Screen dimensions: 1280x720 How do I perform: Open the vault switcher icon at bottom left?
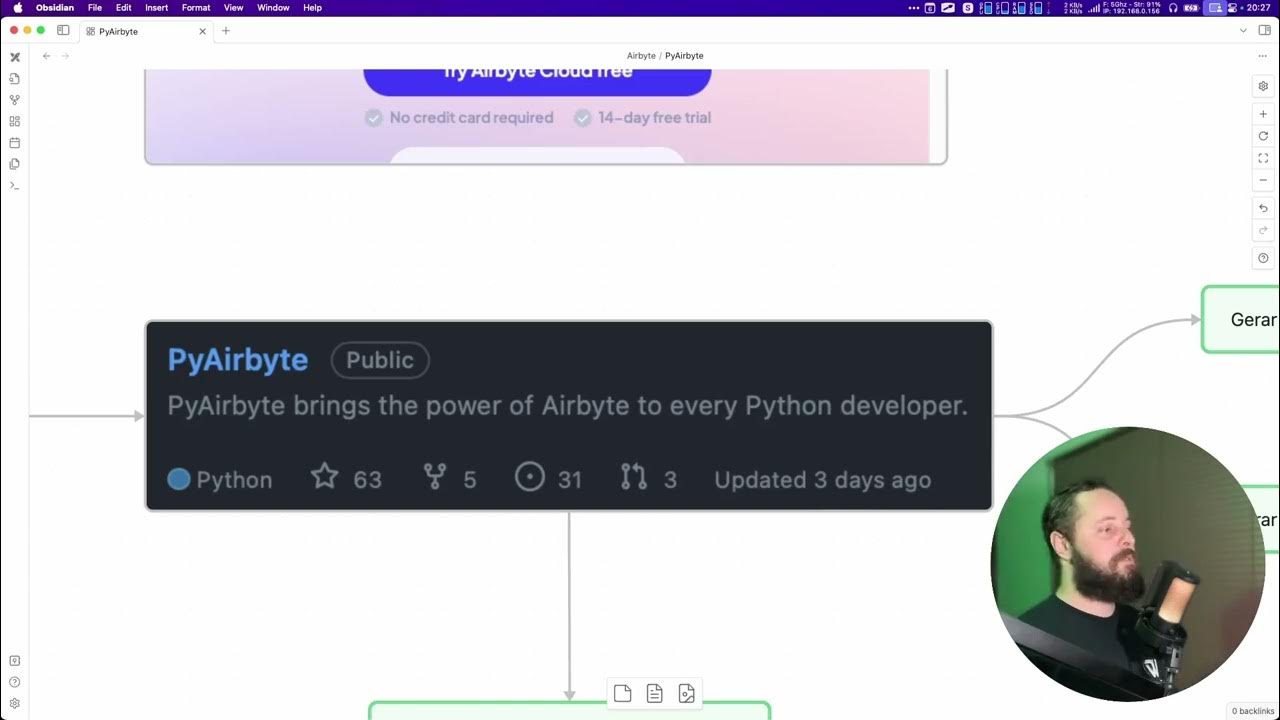(15, 661)
